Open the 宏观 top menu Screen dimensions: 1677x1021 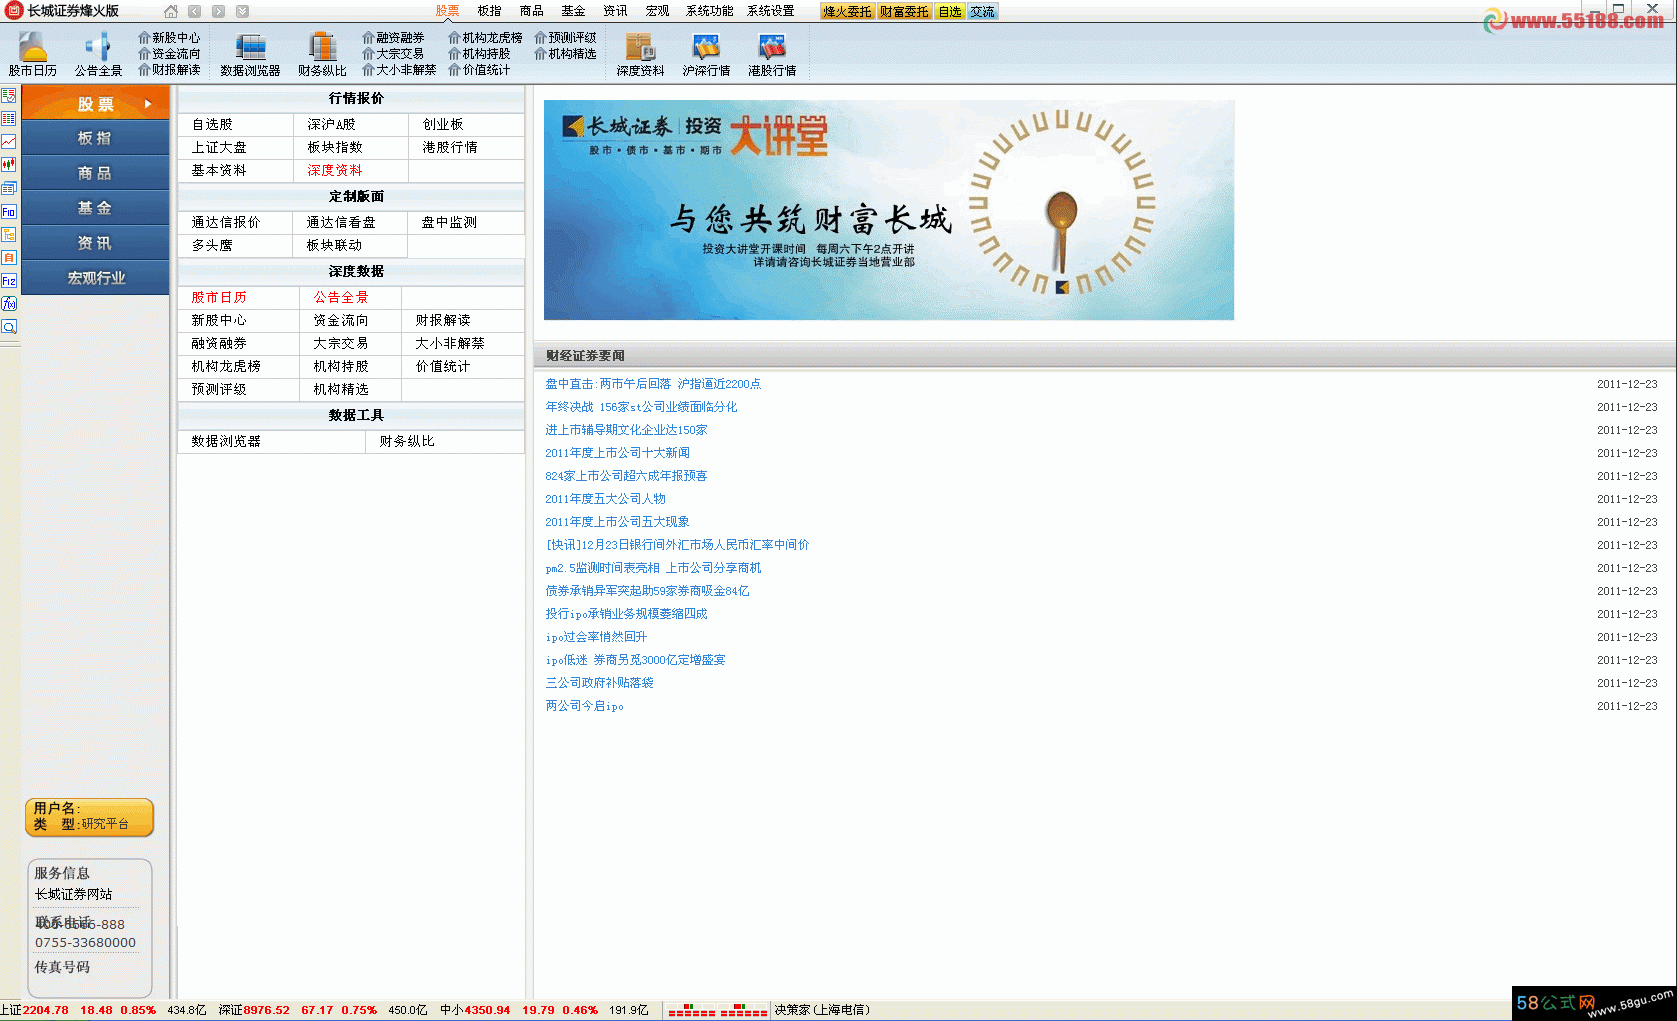pos(658,11)
